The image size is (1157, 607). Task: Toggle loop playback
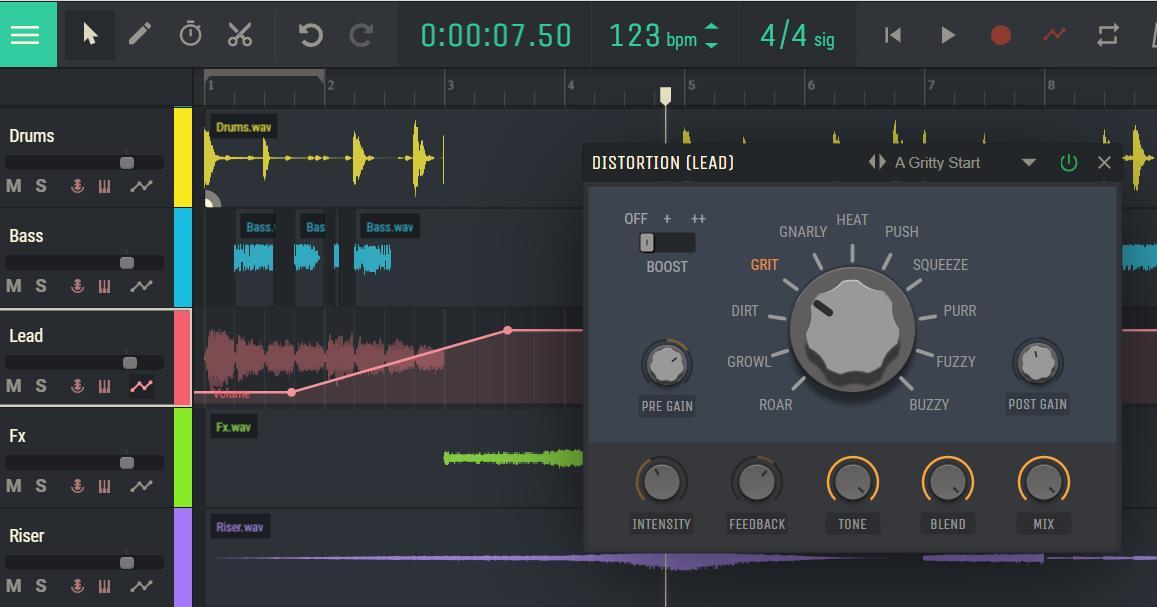(x=1108, y=35)
